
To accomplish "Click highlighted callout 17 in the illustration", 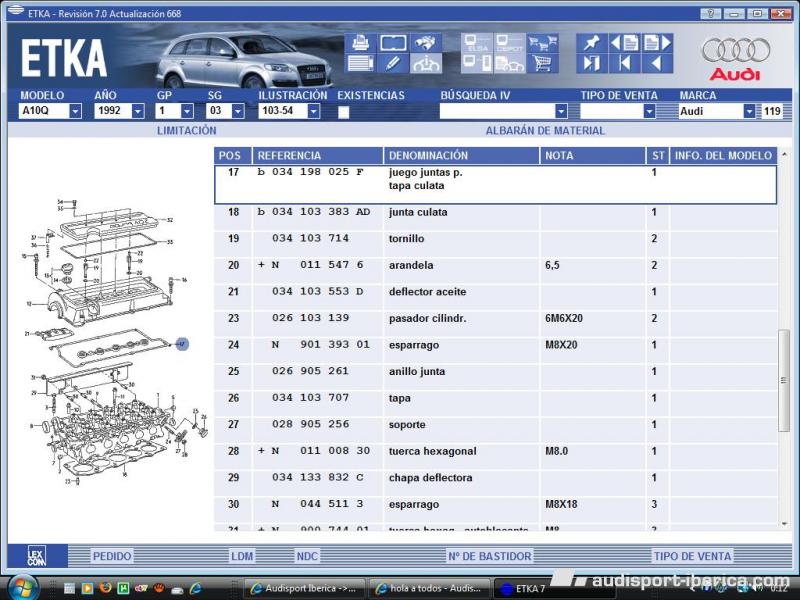I will coord(182,344).
